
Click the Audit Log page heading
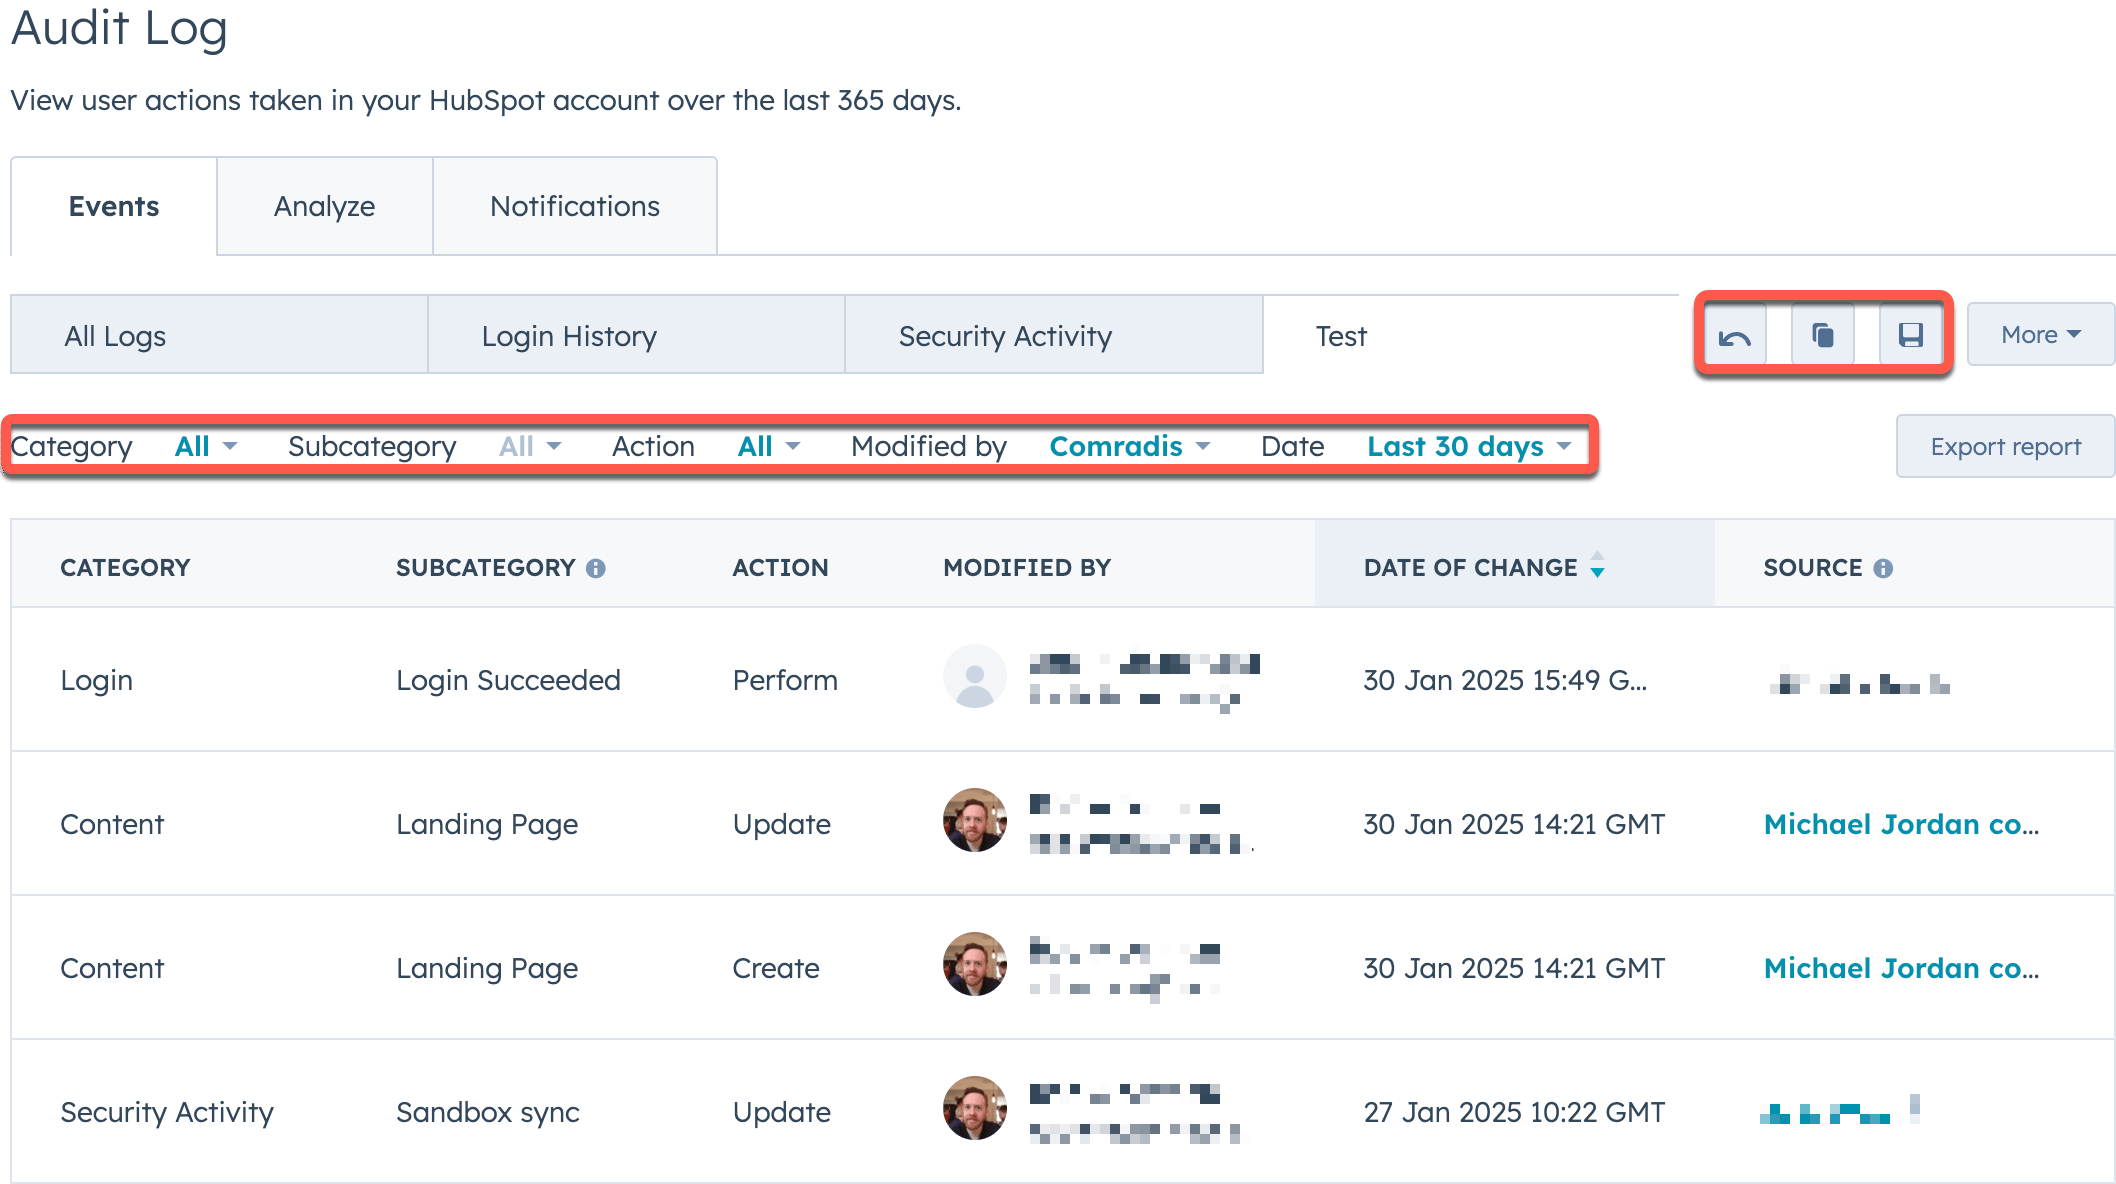(119, 27)
